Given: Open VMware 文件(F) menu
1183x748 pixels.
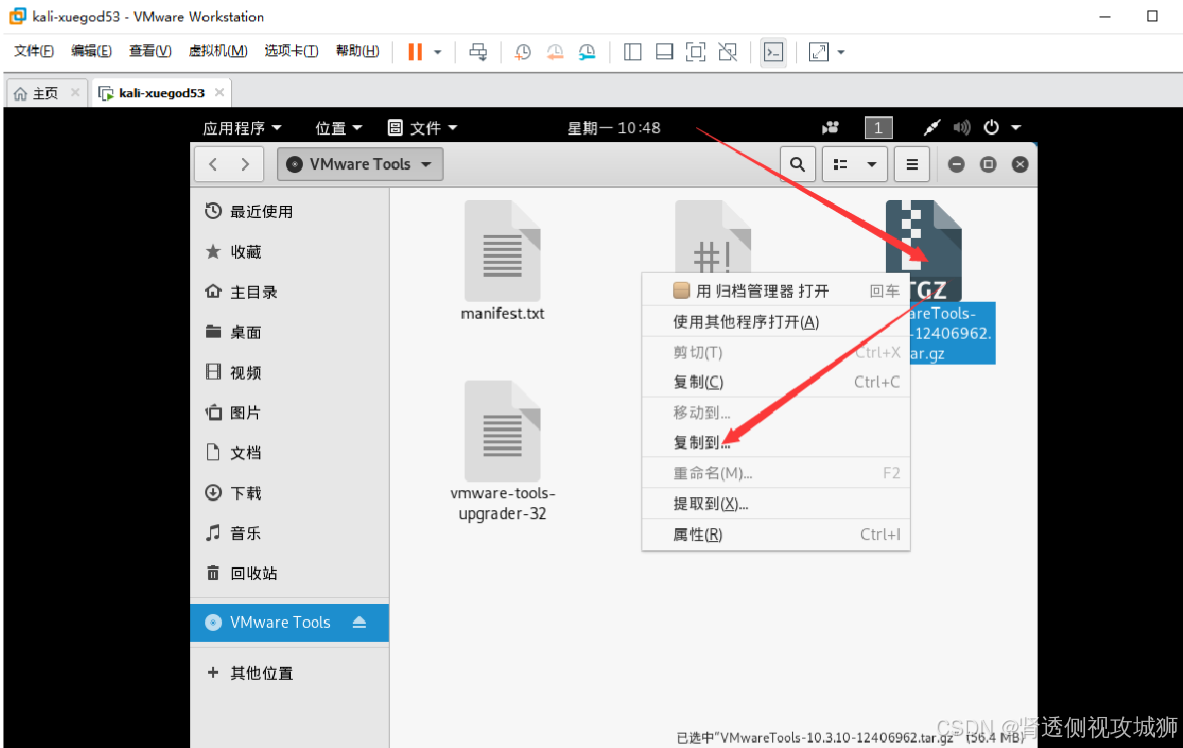Looking at the screenshot, I should pyautogui.click(x=34, y=51).
